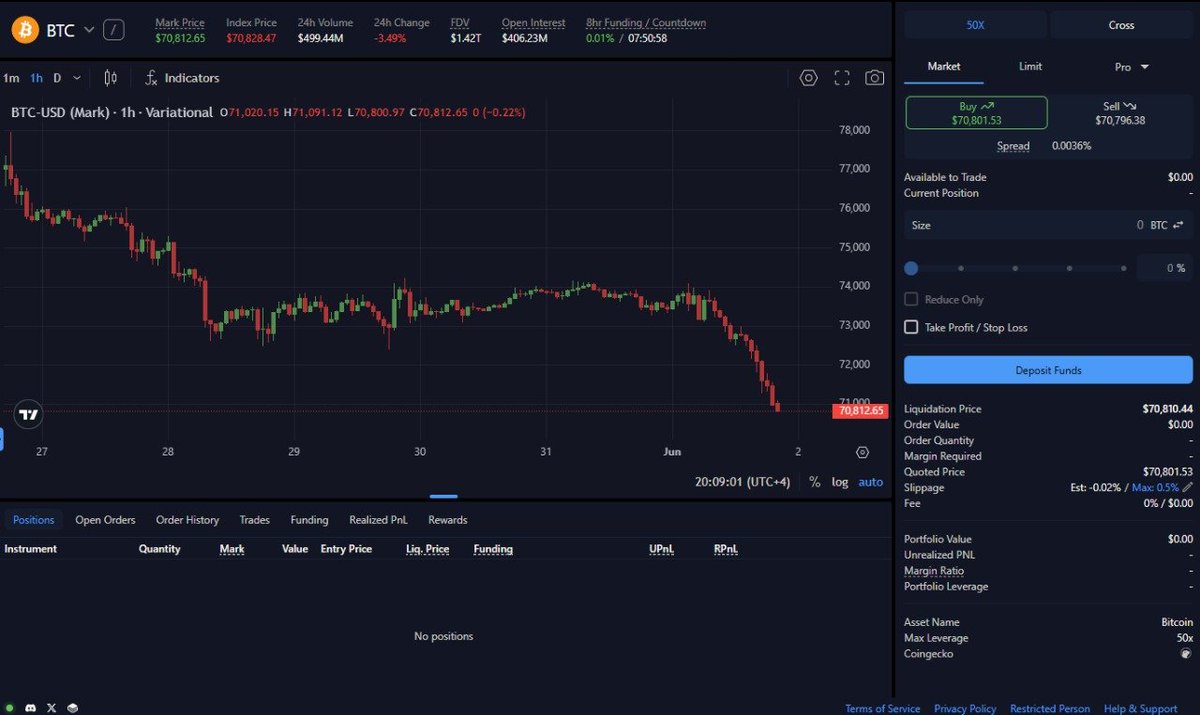Open the Open Orders tab

click(105, 520)
